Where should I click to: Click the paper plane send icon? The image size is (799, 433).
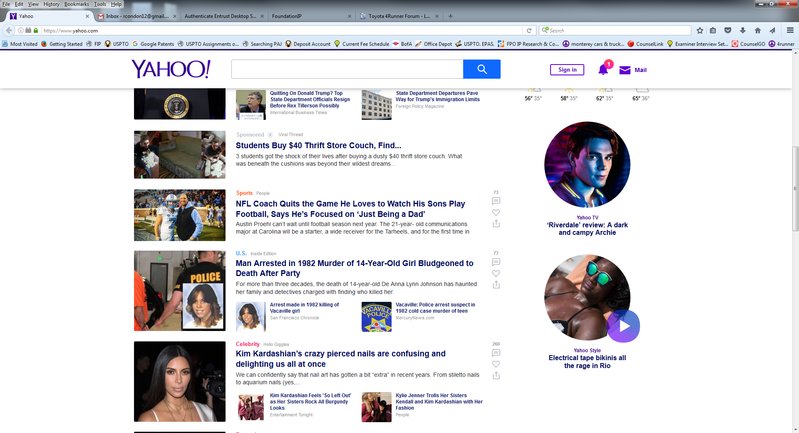(x=773, y=31)
